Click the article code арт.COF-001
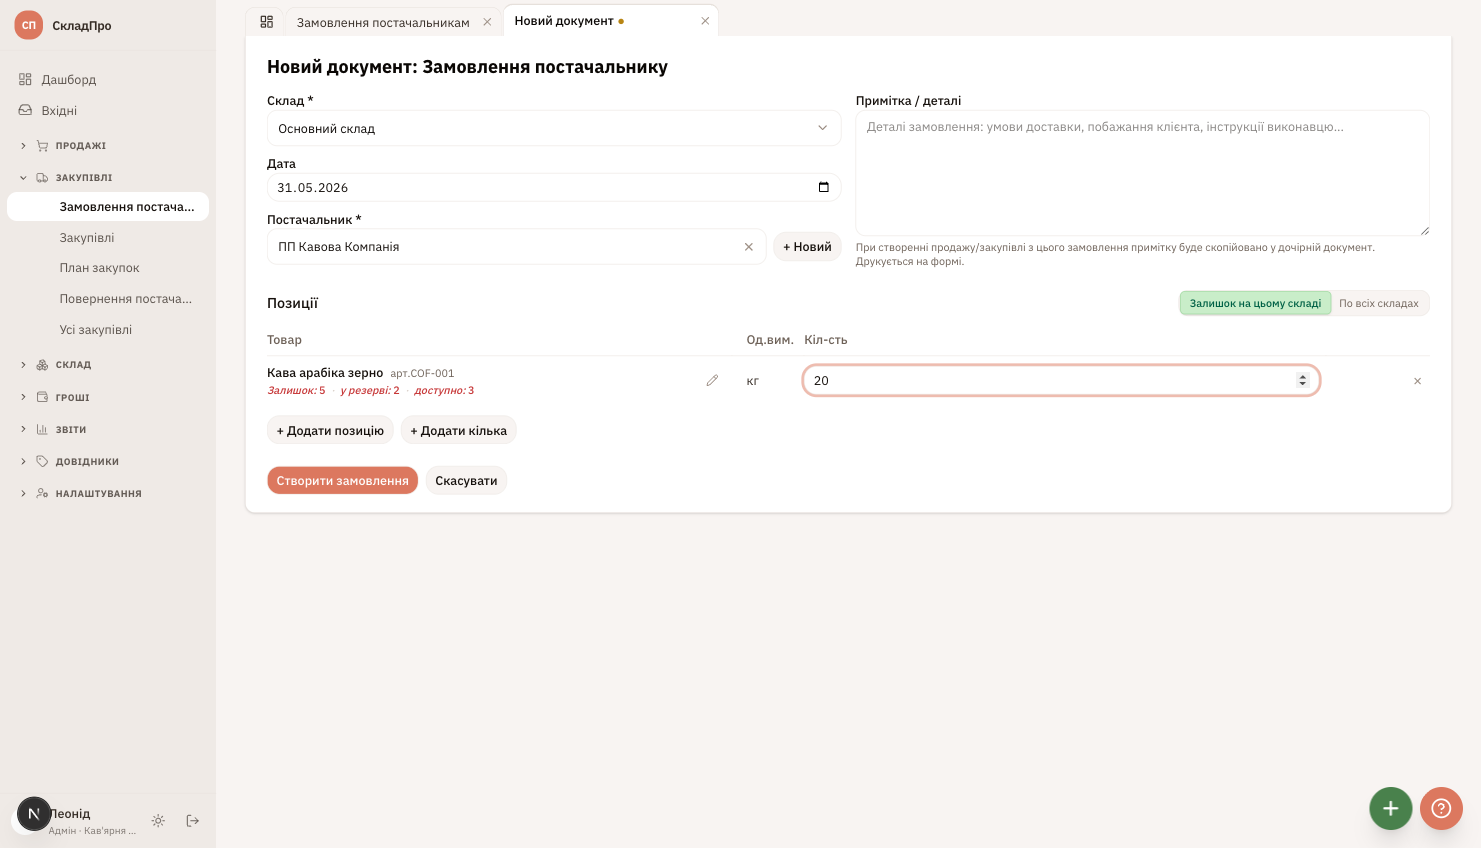Image resolution: width=1481 pixels, height=848 pixels. 422,374
